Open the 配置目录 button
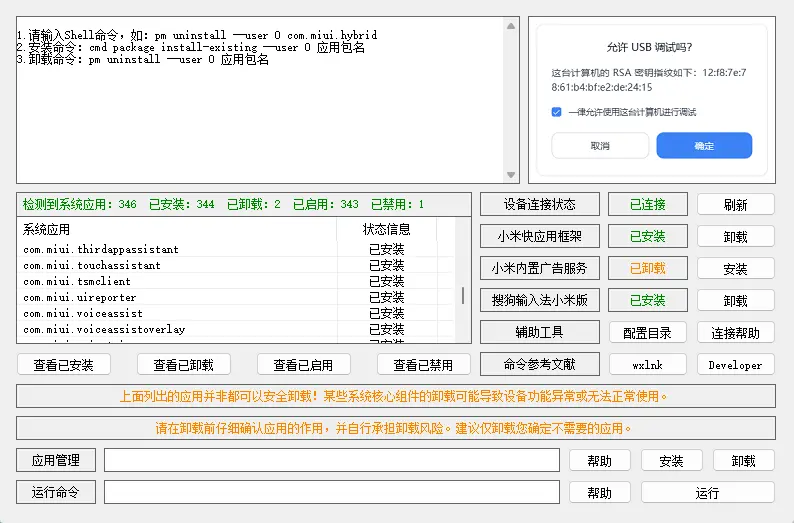794x523 pixels. pyautogui.click(x=648, y=333)
